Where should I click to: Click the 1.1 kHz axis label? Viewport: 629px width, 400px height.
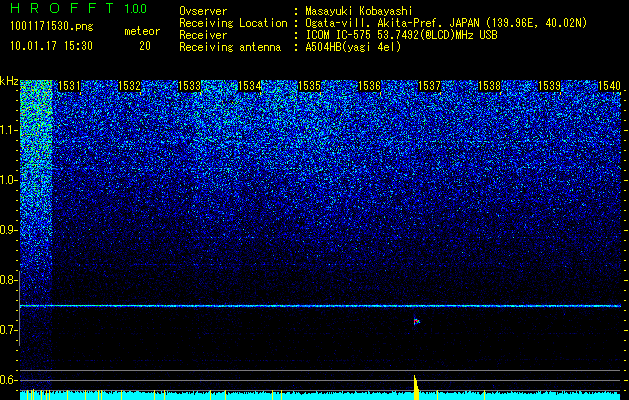pos(9,130)
